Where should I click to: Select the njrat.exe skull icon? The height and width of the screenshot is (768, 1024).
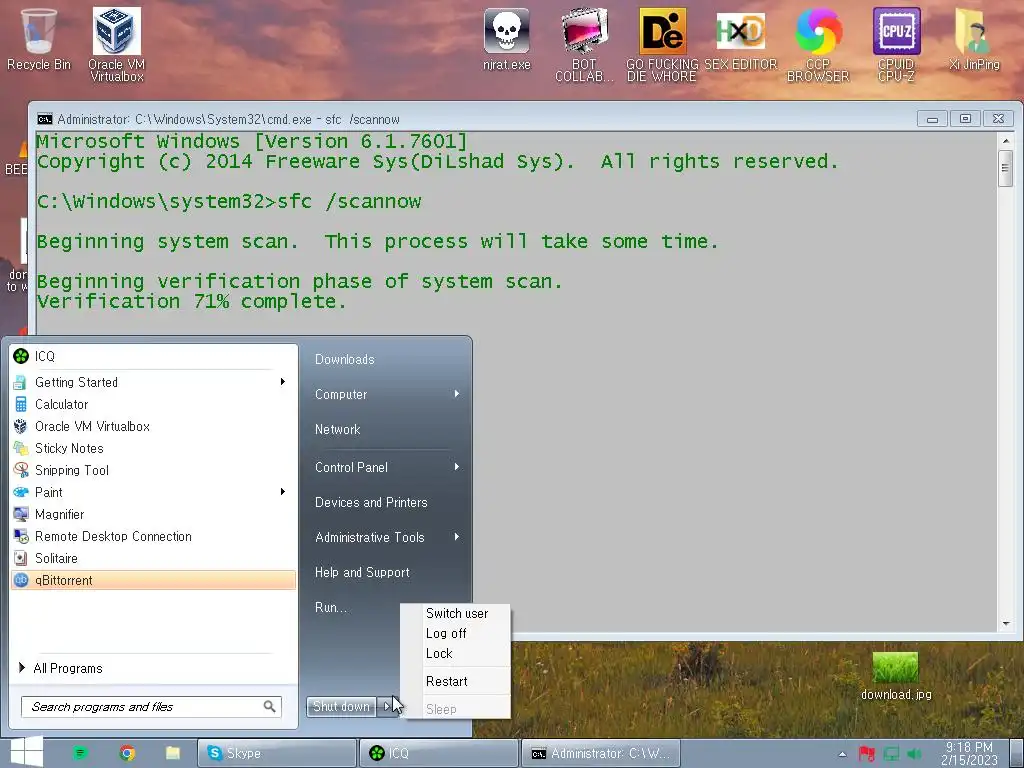coord(507,39)
